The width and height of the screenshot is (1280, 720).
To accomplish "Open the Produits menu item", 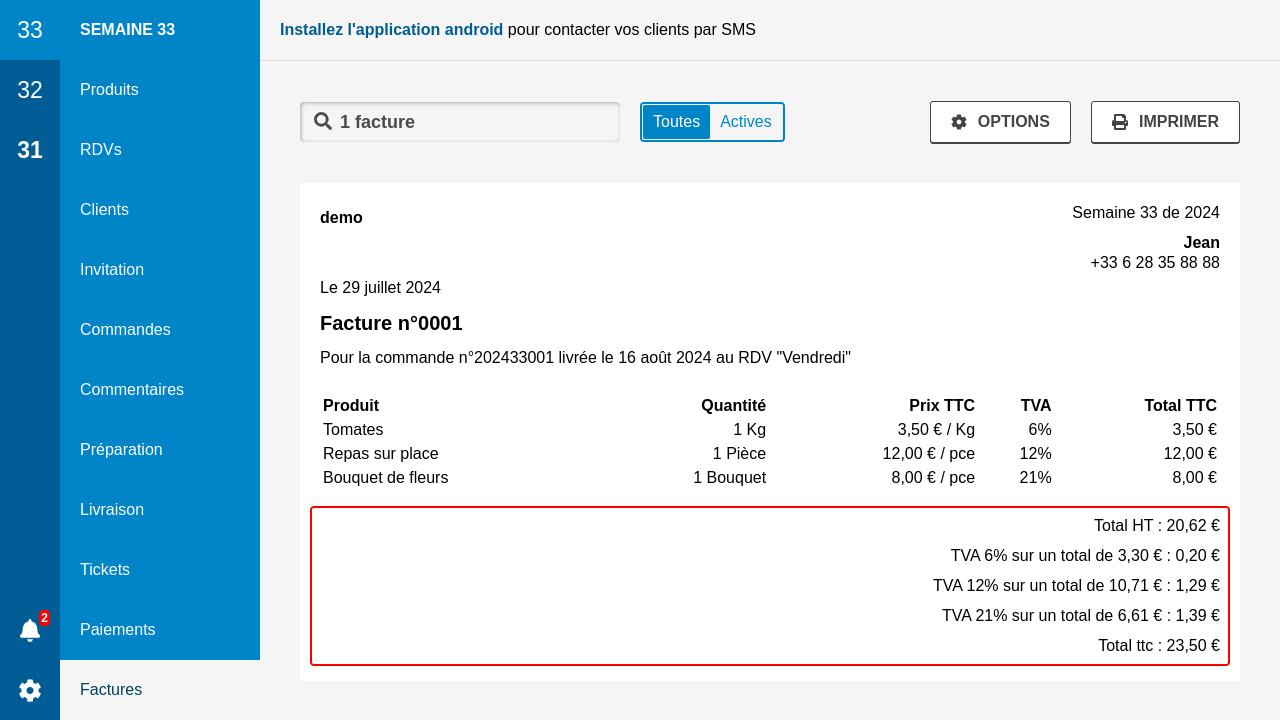I will pyautogui.click(x=109, y=90).
